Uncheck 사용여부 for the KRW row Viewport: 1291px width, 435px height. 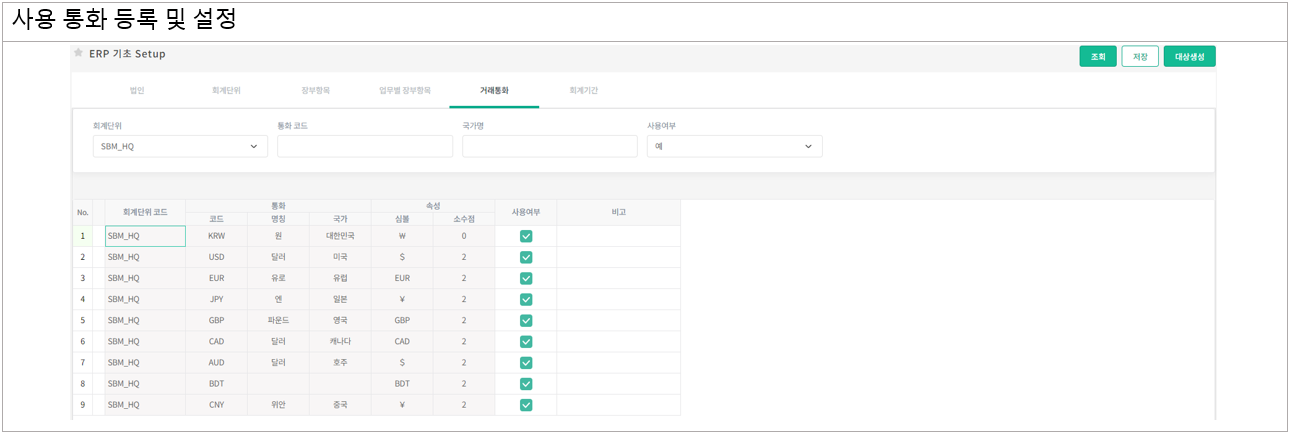[x=526, y=236]
